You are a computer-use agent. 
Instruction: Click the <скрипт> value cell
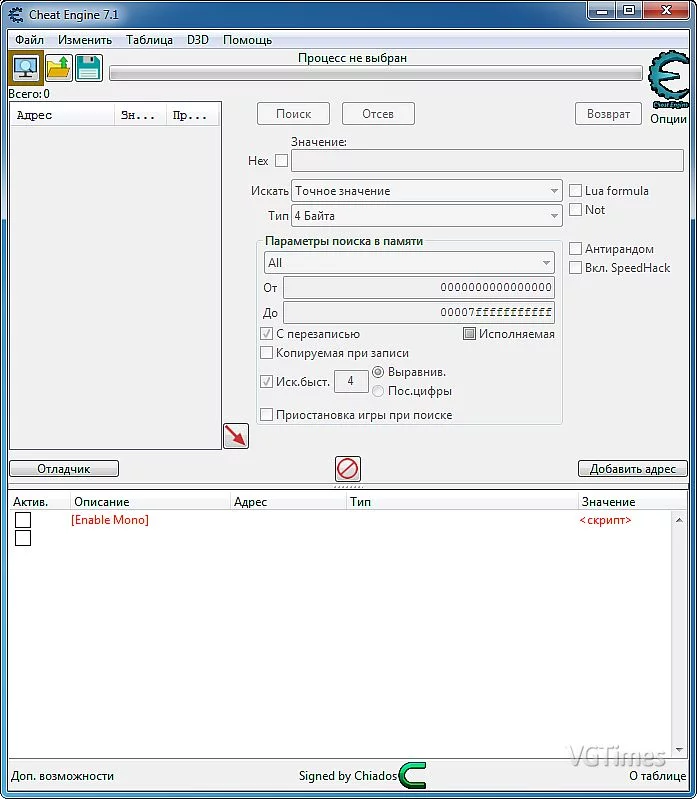(x=605, y=520)
